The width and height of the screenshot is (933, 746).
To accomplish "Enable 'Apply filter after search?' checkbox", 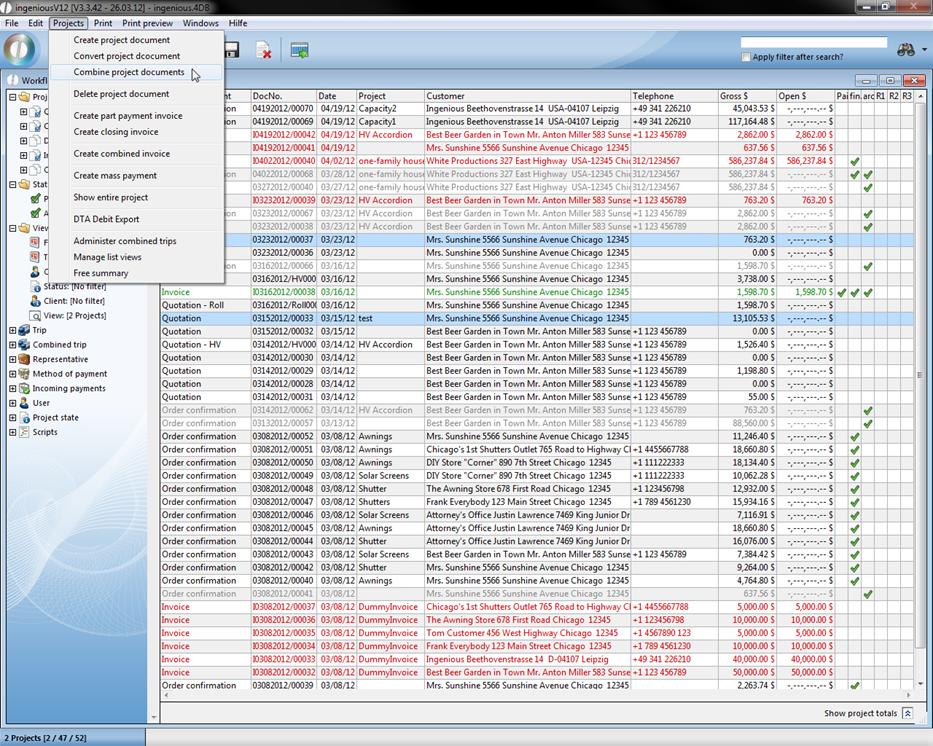I will (x=746, y=57).
